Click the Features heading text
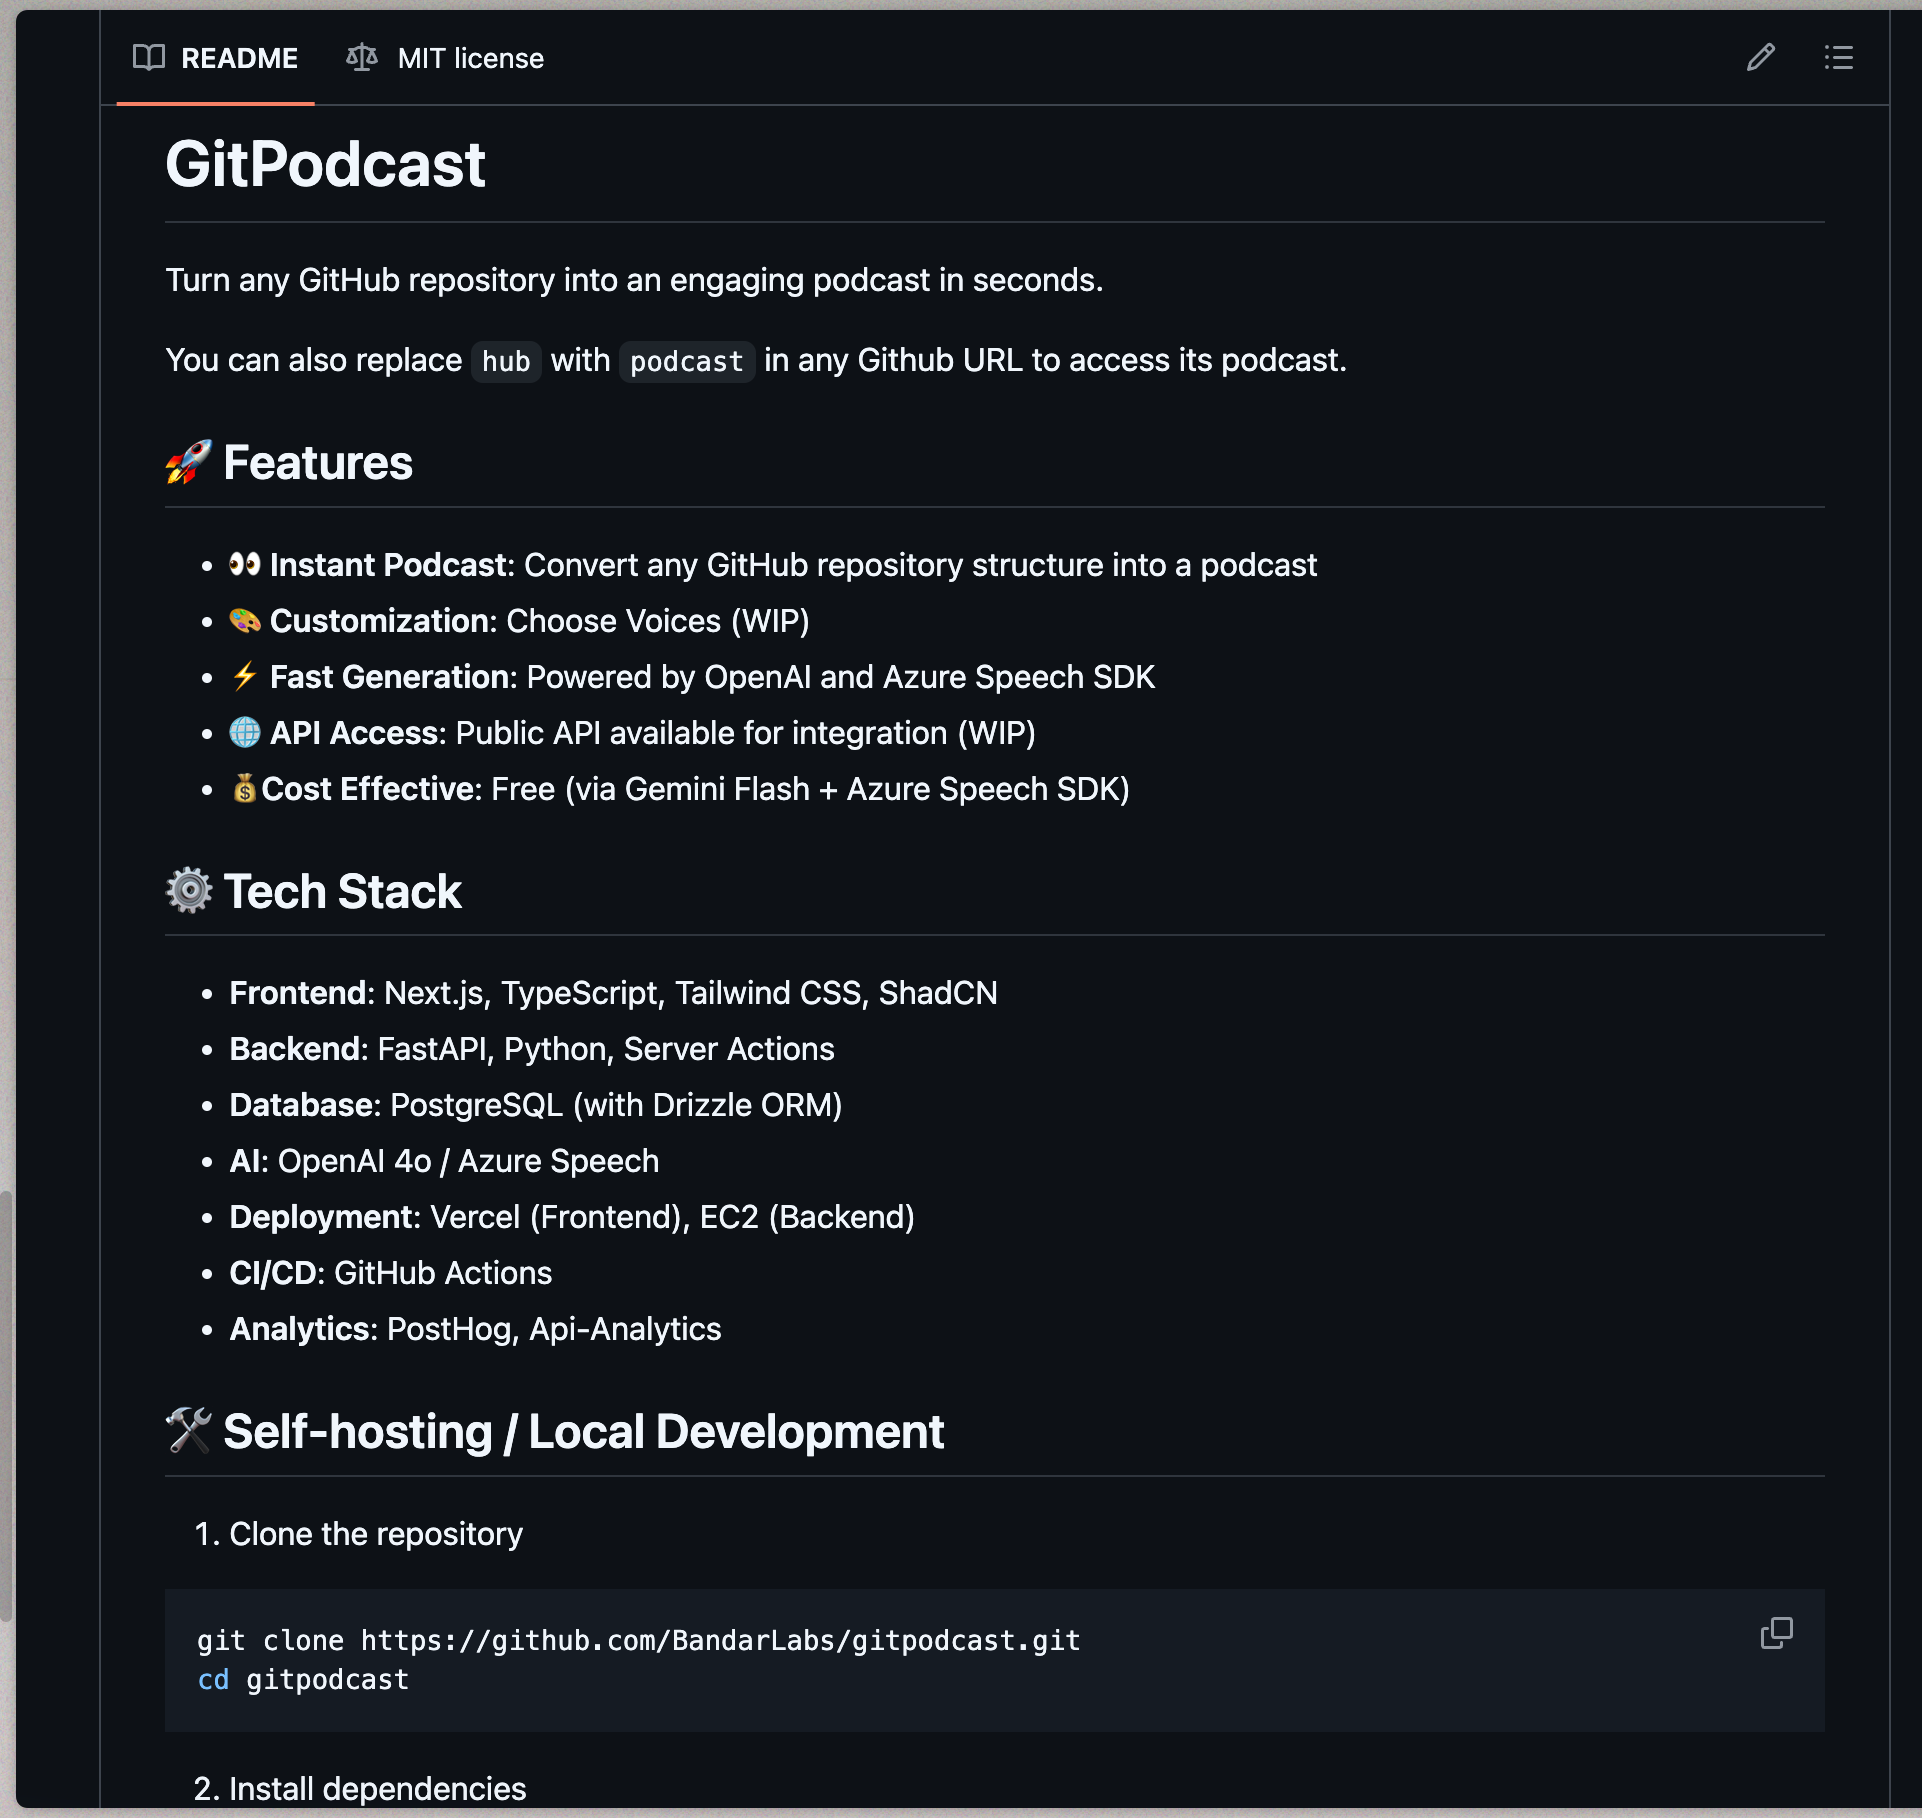The height and width of the screenshot is (1818, 1922). pyautogui.click(x=318, y=462)
